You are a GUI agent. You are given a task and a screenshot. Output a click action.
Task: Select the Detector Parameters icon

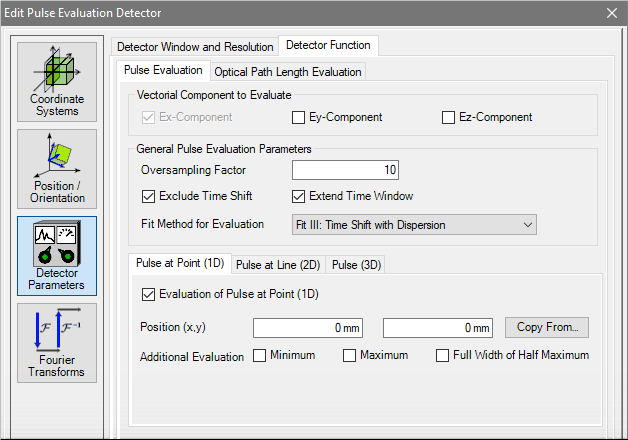tap(57, 256)
